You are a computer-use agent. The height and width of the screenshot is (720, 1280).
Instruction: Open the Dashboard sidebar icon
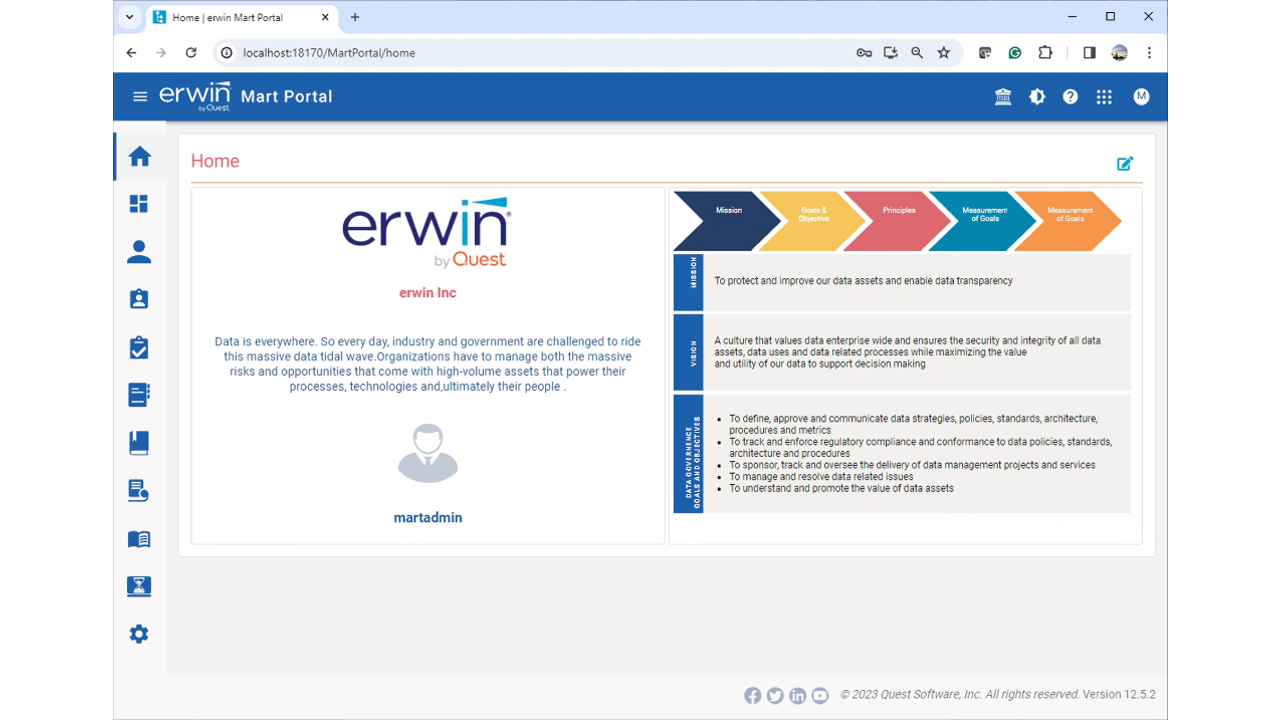pos(139,204)
